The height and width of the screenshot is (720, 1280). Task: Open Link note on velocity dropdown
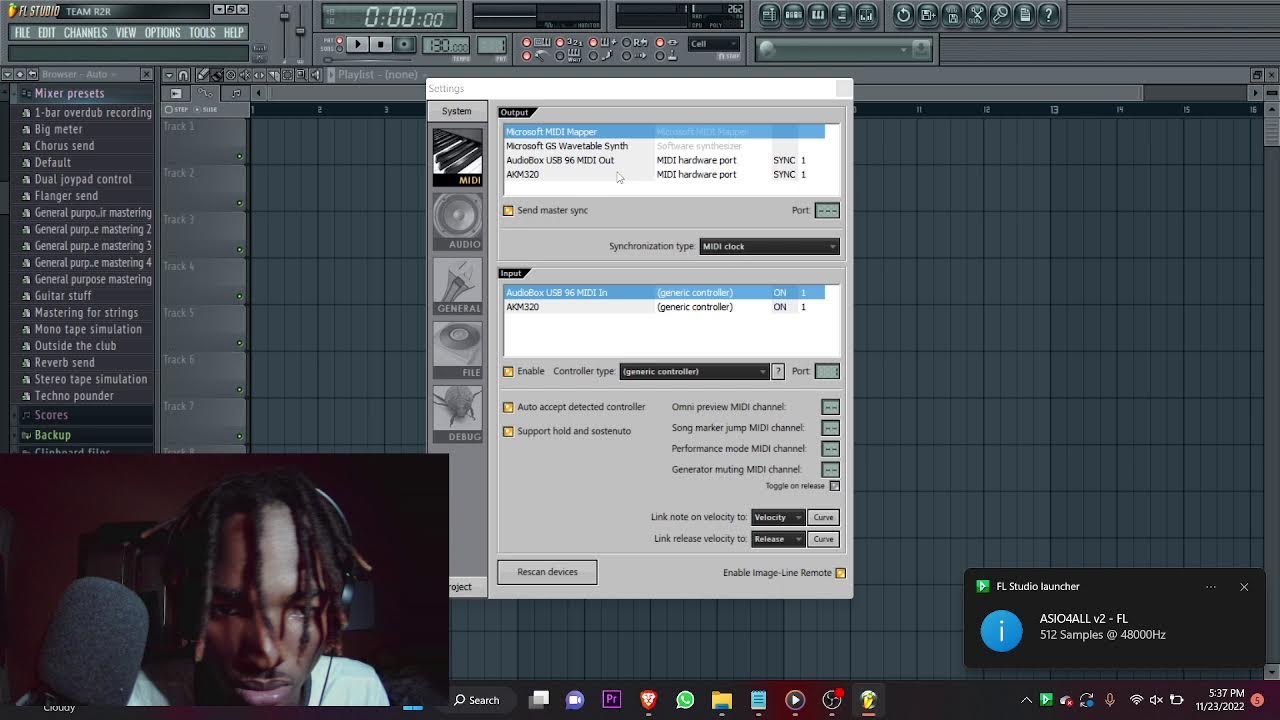click(778, 517)
